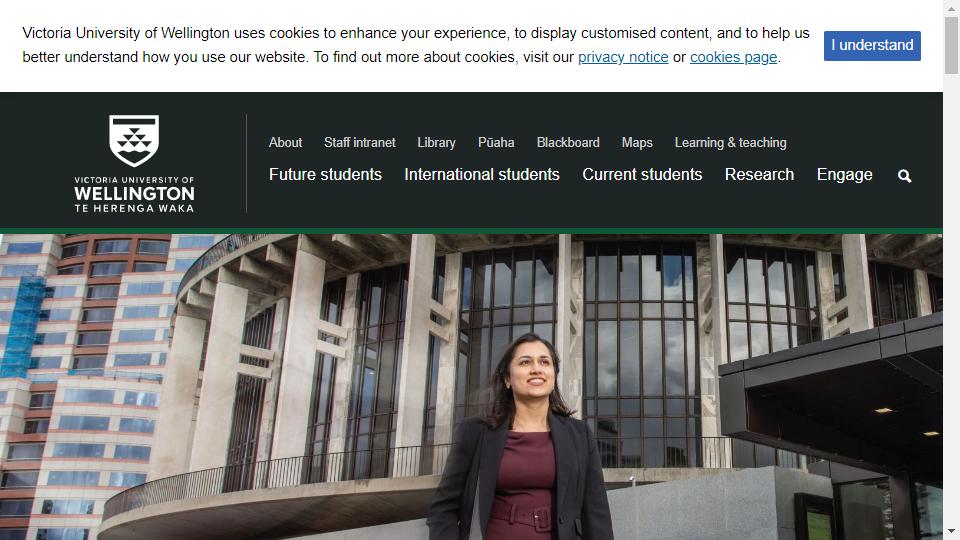Click the scrollbar up arrow
The height and width of the screenshot is (540, 960).
coord(951,8)
